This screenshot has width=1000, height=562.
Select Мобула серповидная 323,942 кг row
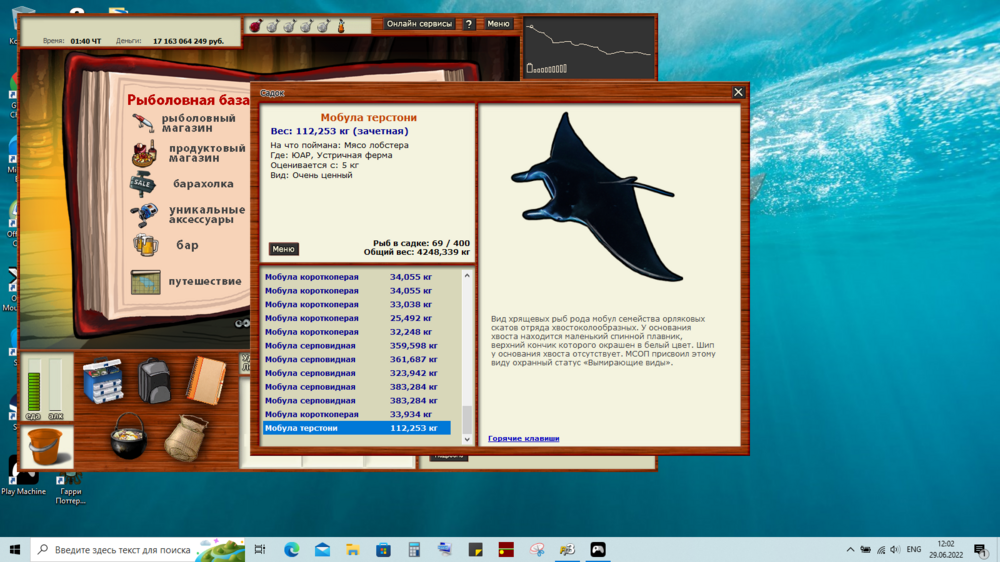[357, 373]
